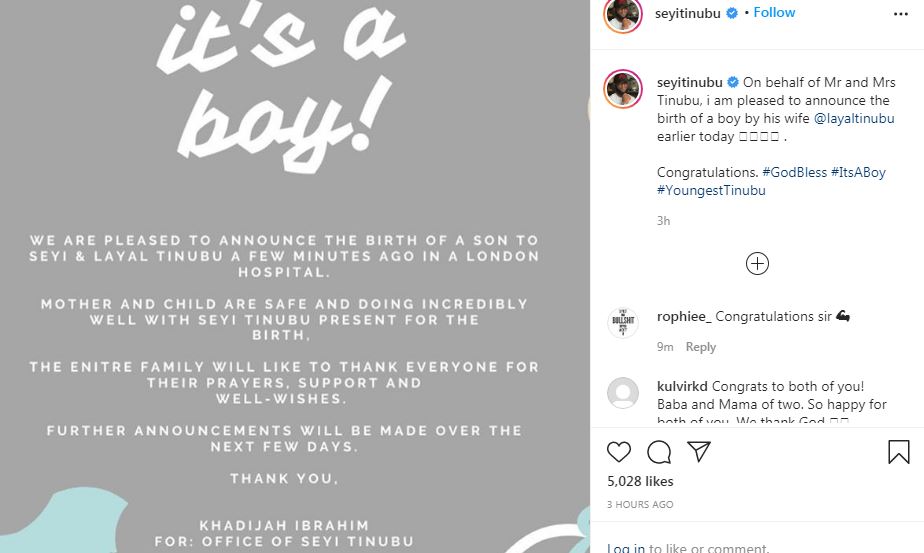
Task: Open the #ItsABoy hashtag
Action: pyautogui.click(x=858, y=173)
